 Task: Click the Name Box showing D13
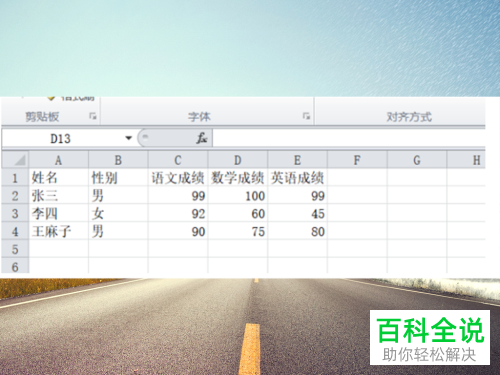click(x=61, y=138)
